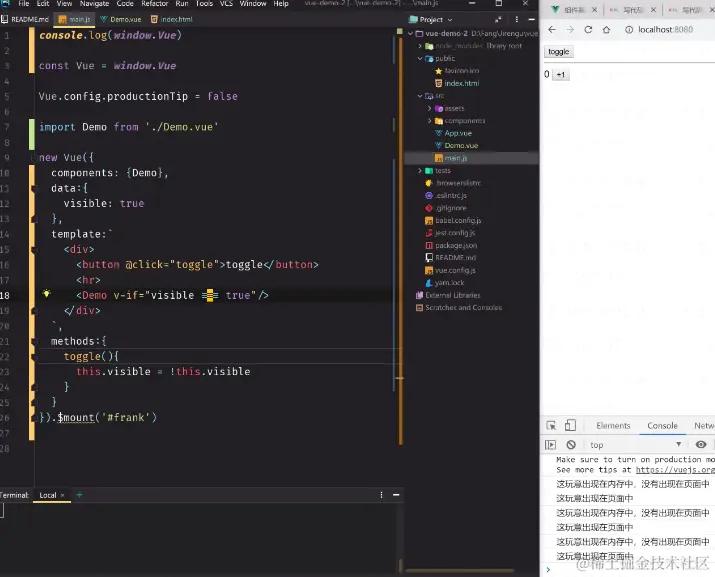Add a new terminal session
This screenshot has height=577, width=715.
click(x=79, y=495)
